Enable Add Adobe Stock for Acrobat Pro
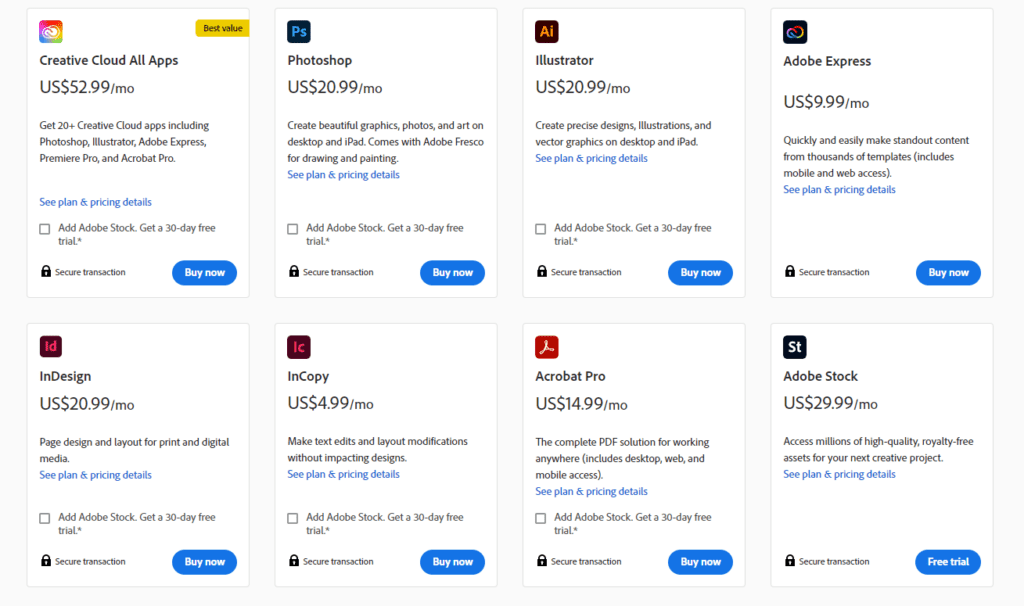Screen dimensions: 1024x606 (x=541, y=518)
